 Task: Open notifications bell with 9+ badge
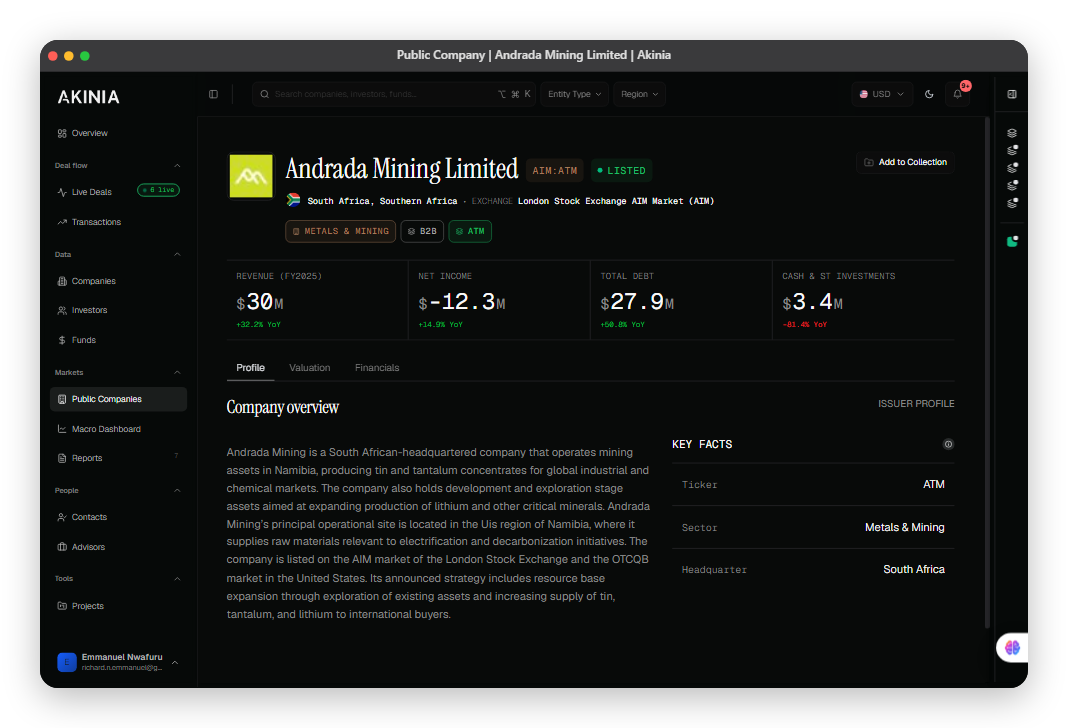(x=958, y=94)
